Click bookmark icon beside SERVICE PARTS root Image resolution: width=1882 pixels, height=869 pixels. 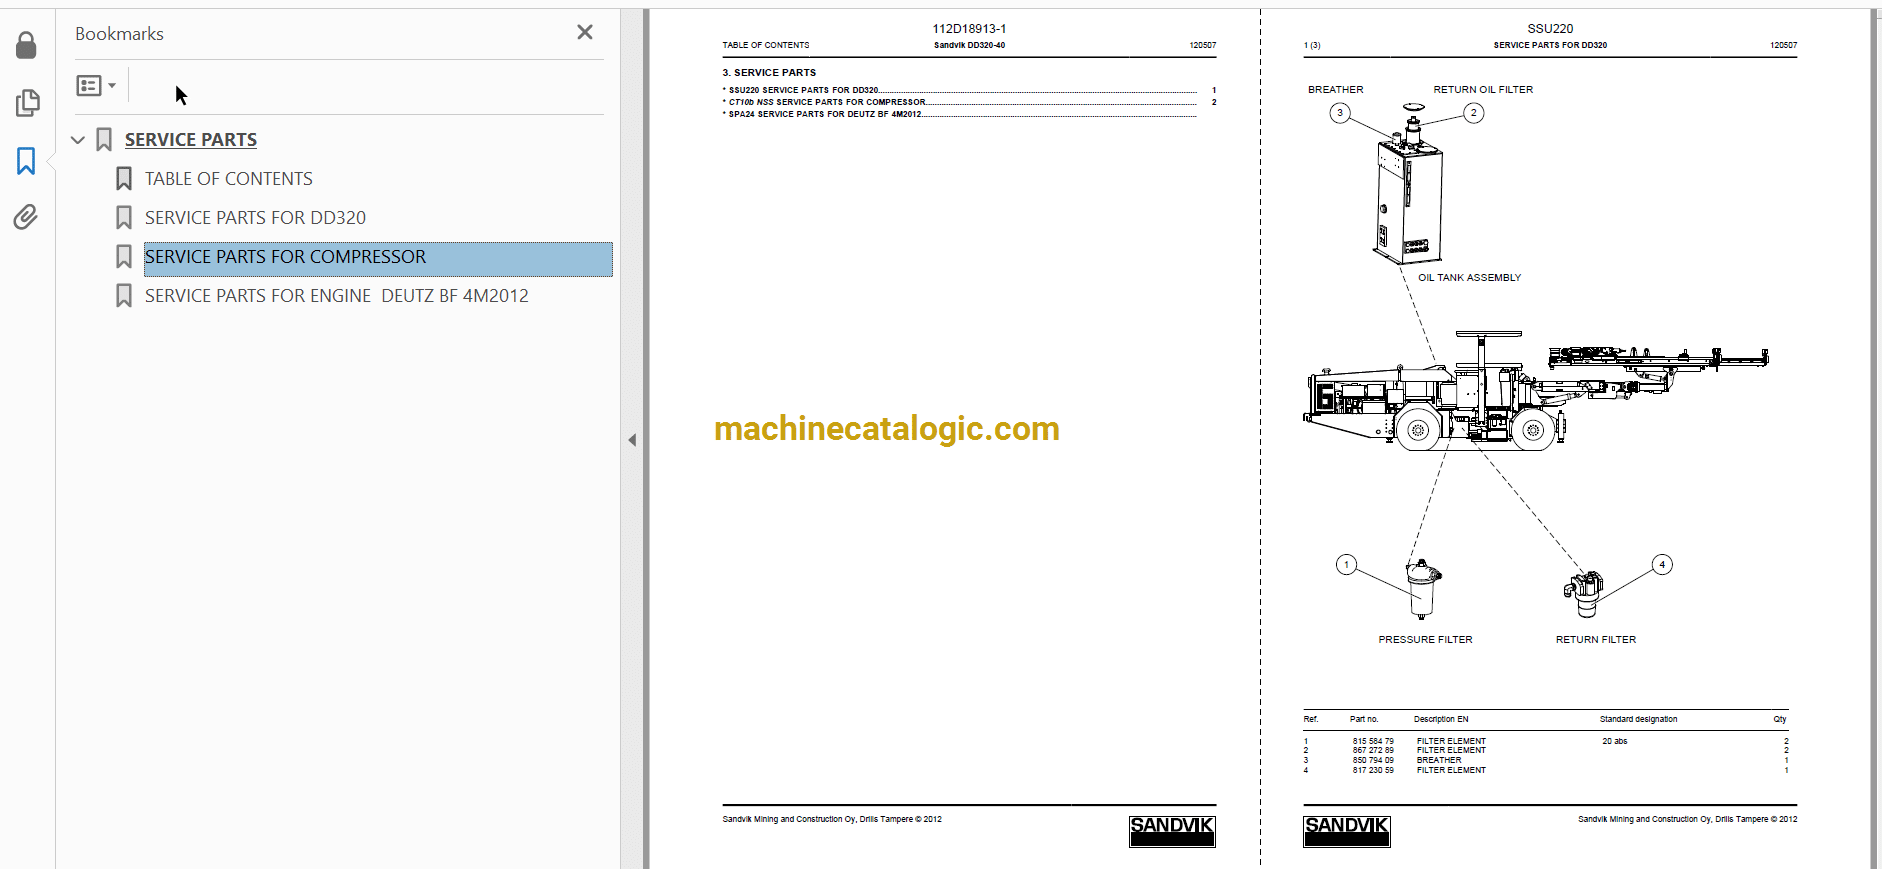click(x=104, y=140)
